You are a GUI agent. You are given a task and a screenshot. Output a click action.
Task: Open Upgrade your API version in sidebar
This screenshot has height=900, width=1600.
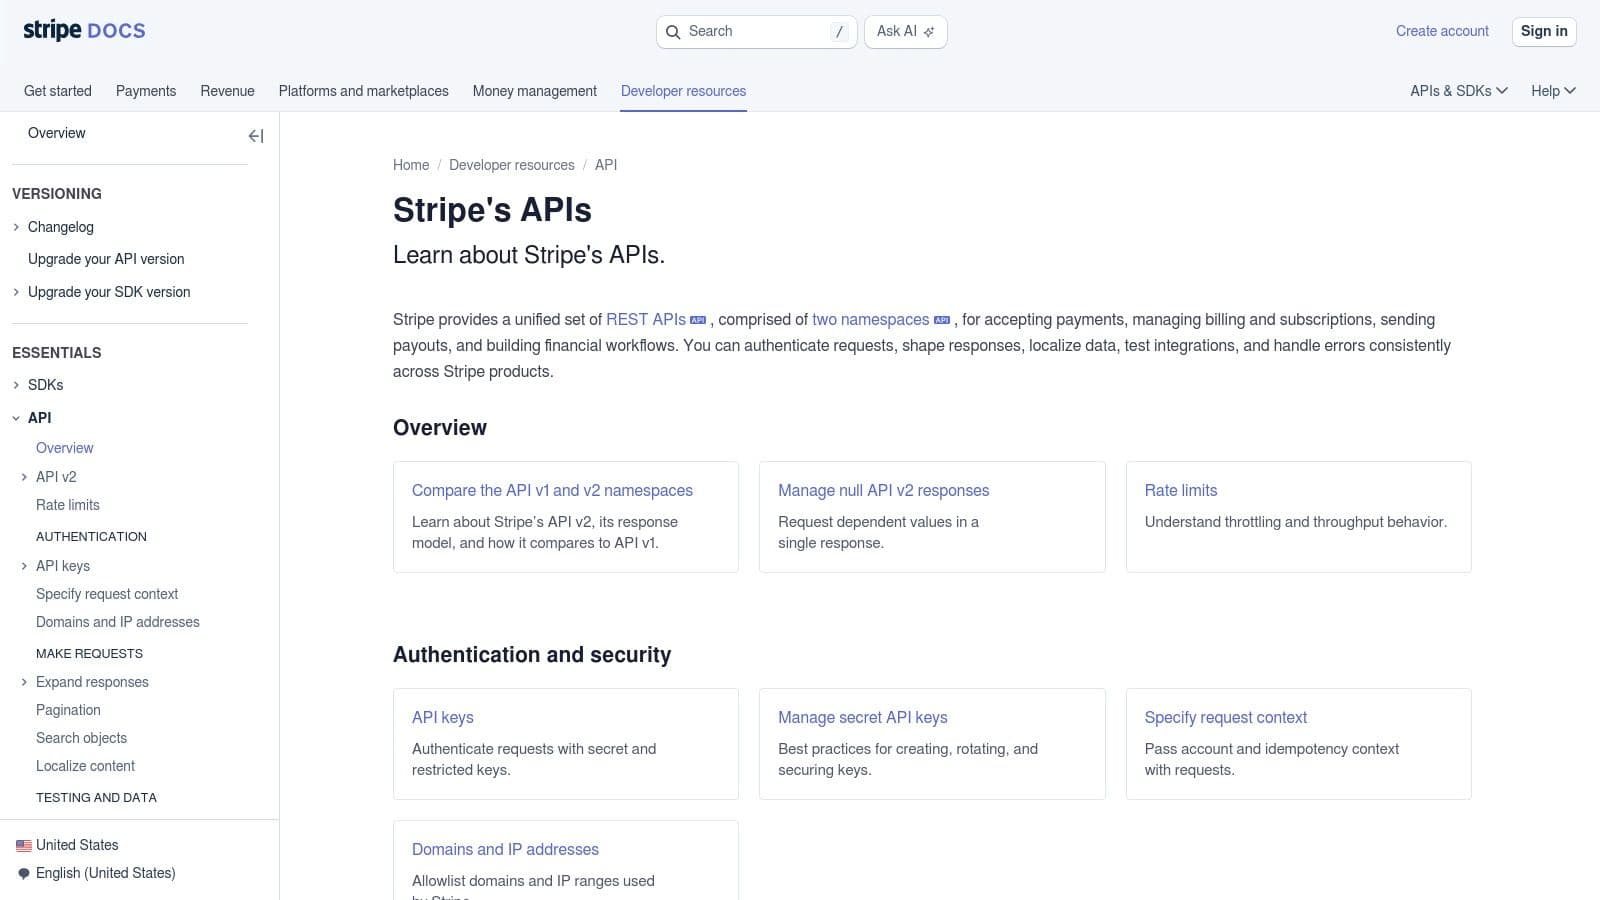106,259
